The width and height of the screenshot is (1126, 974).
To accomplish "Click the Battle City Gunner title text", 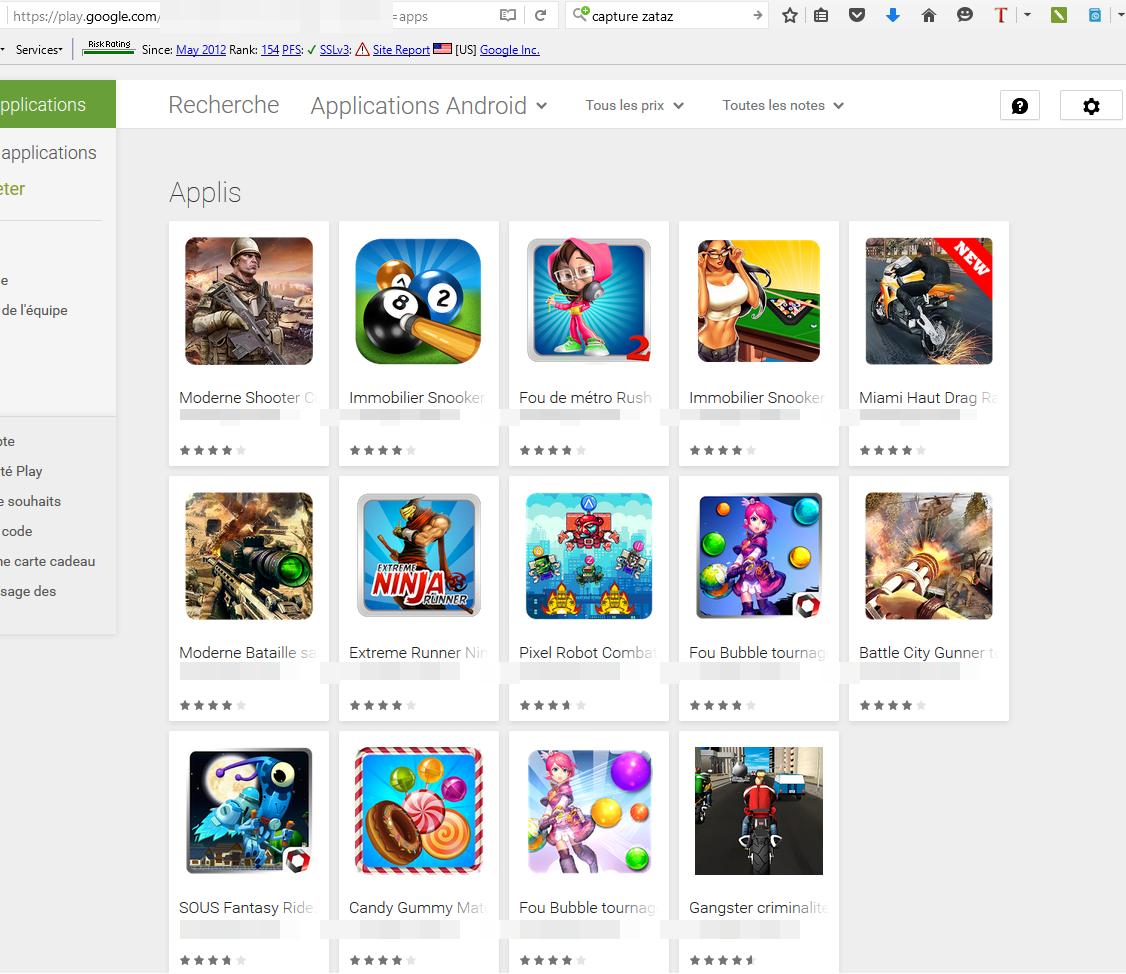I will [x=929, y=652].
